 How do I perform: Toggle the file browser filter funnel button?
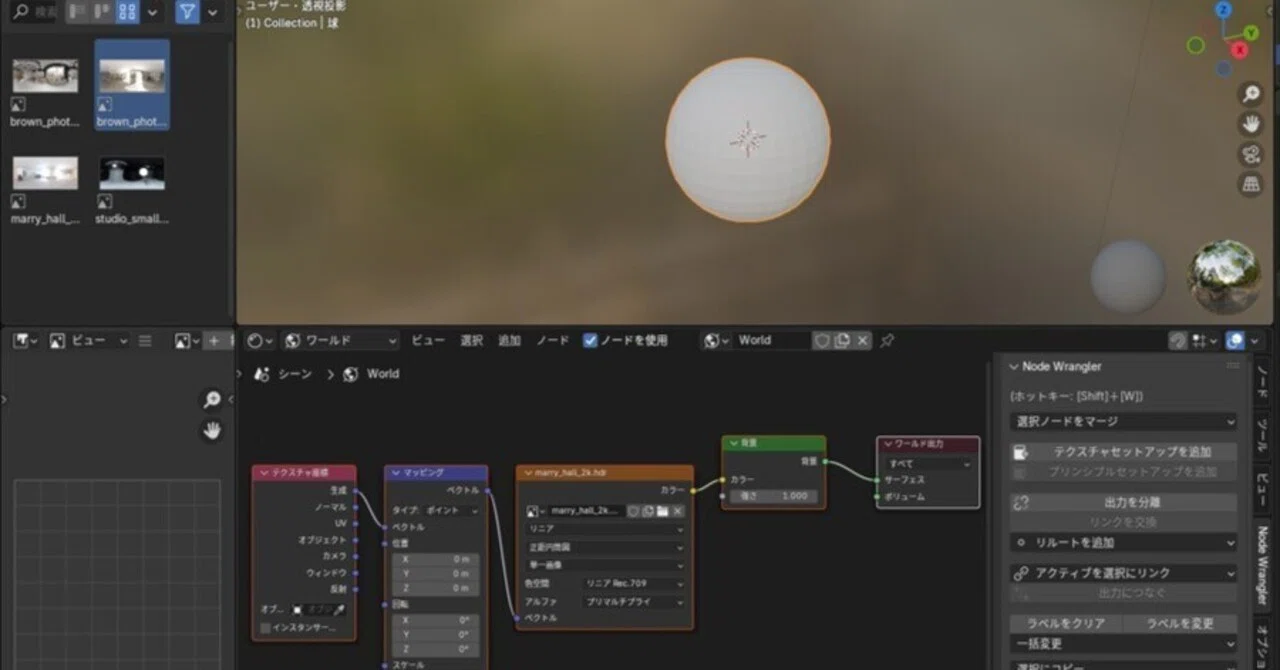pos(187,12)
